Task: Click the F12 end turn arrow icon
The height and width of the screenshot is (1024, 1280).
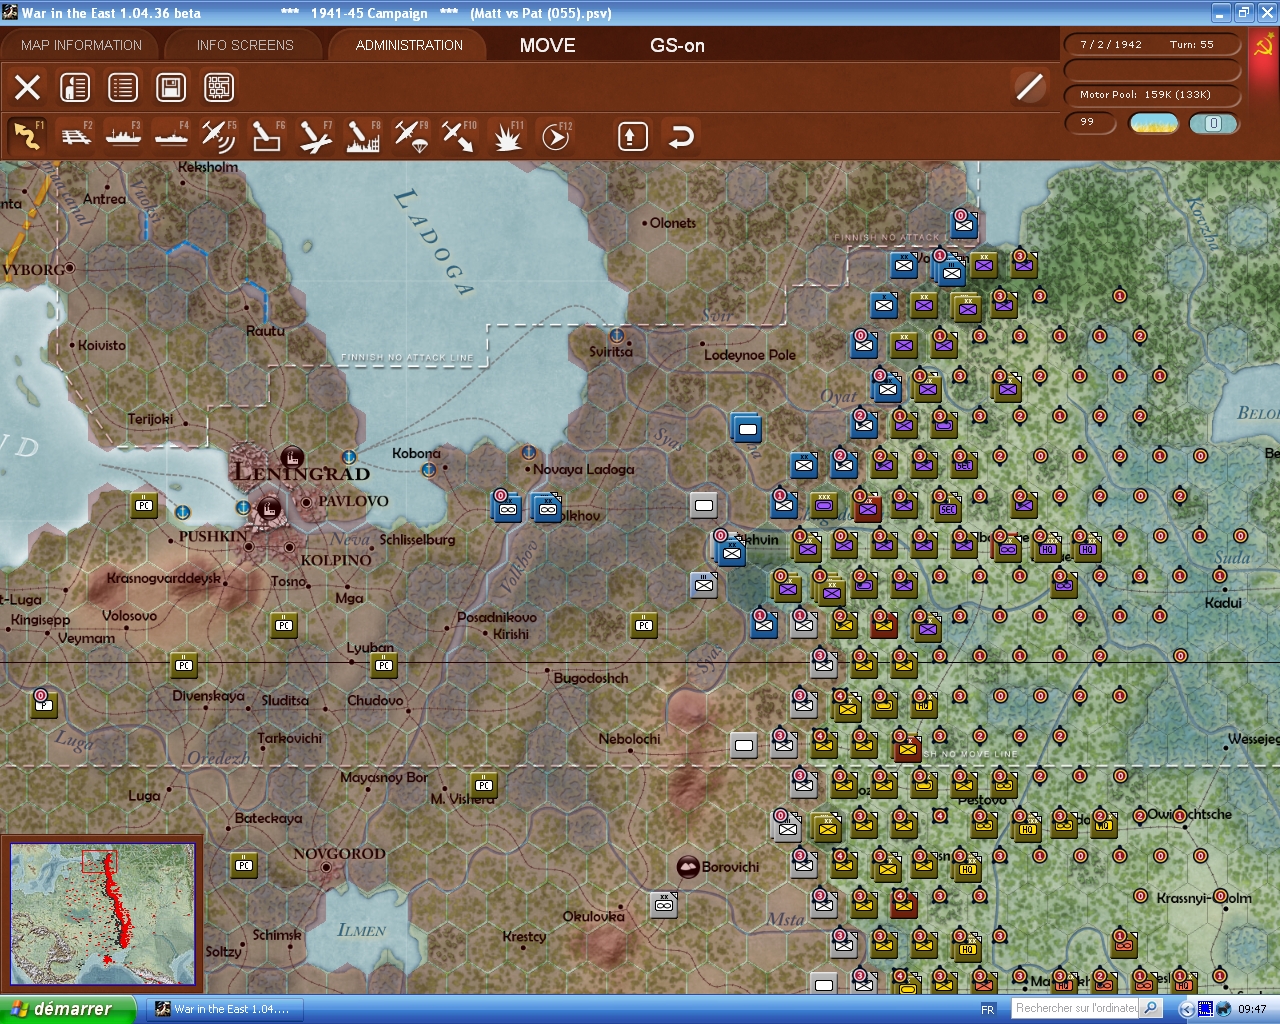Action: 555,136
